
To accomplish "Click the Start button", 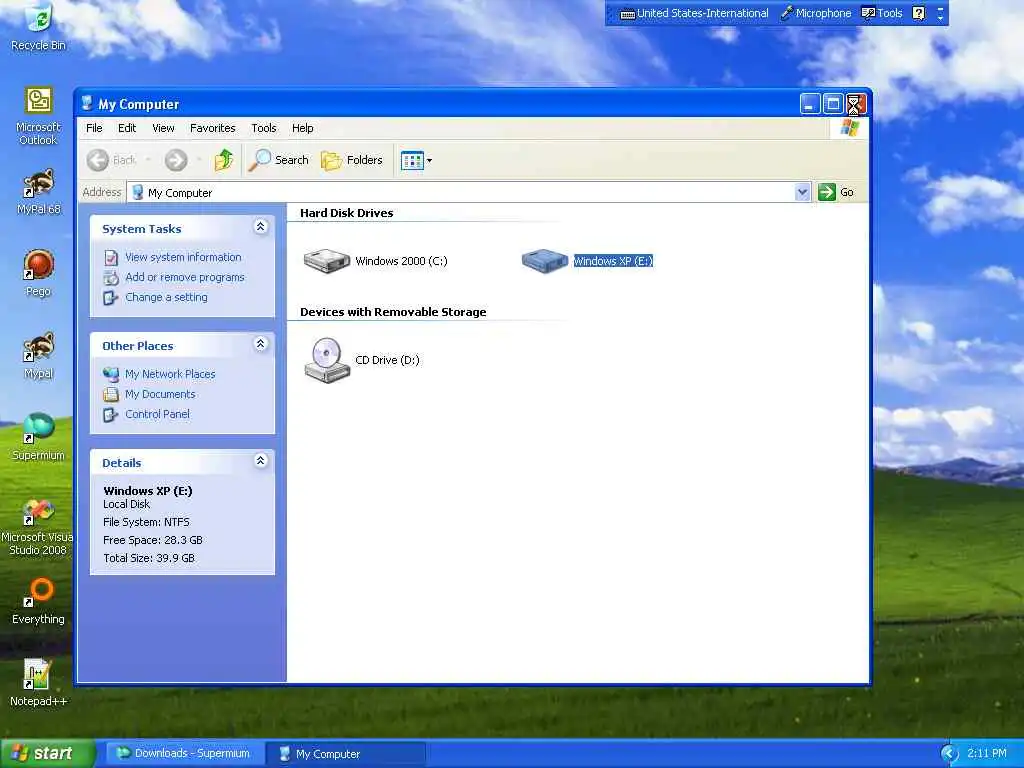I will (47, 754).
